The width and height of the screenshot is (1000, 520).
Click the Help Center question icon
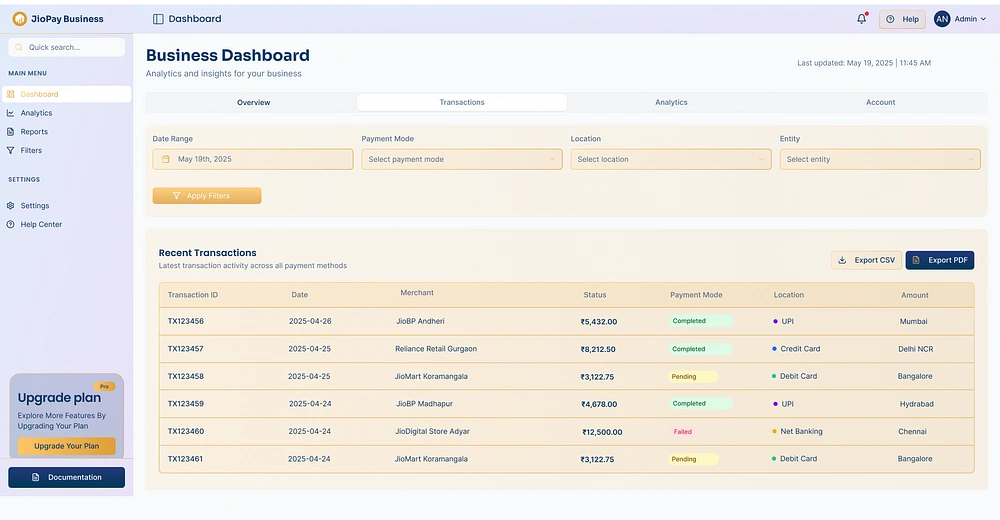point(10,225)
